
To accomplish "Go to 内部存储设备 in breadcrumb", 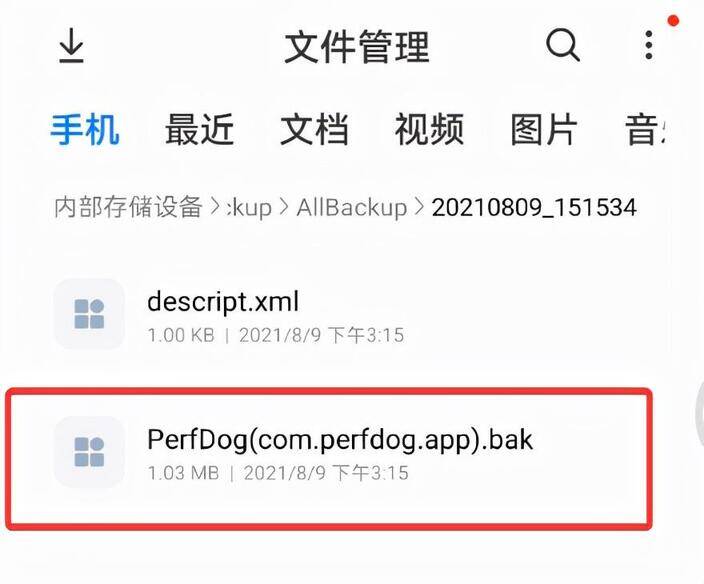I will pyautogui.click(x=128, y=207).
